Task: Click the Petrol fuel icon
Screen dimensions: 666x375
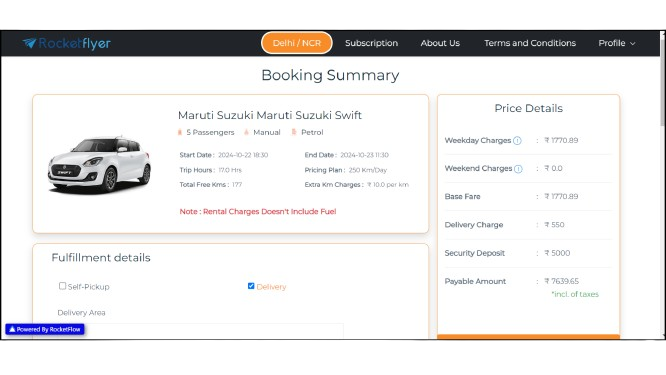Action: click(293, 132)
